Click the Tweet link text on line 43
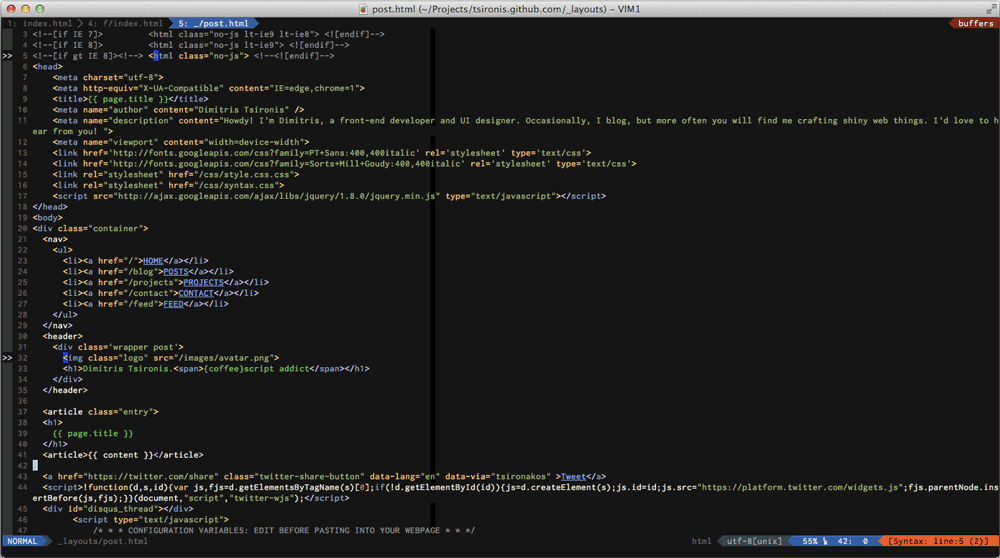This screenshot has width=1000, height=558. coord(573,477)
